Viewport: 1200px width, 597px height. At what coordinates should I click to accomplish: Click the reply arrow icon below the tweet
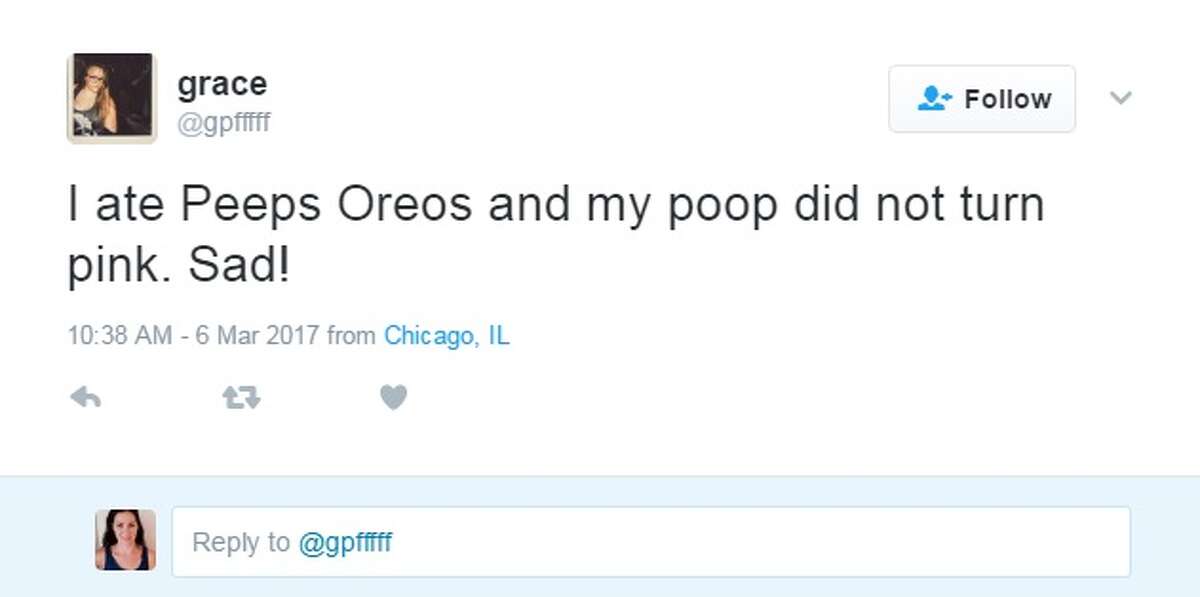[x=87, y=396]
